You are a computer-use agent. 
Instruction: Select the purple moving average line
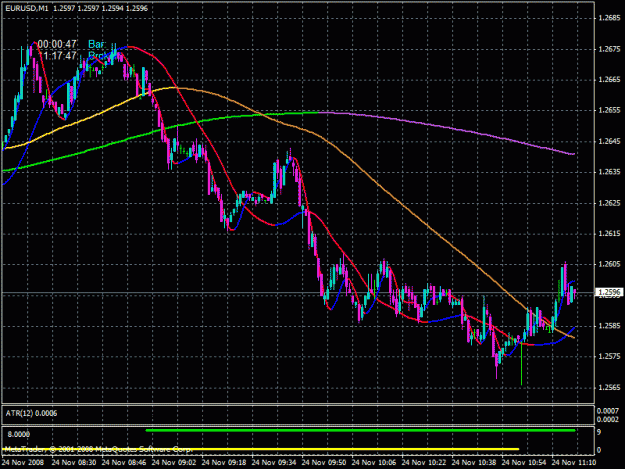446,128
